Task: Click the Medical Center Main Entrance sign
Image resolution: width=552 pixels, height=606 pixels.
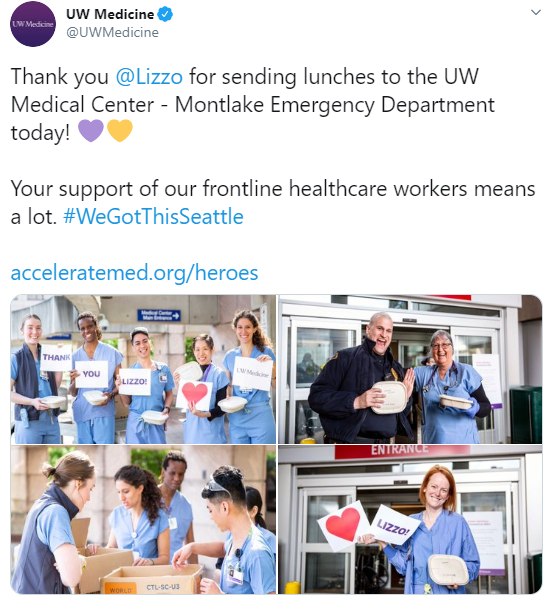Action: 158,315
